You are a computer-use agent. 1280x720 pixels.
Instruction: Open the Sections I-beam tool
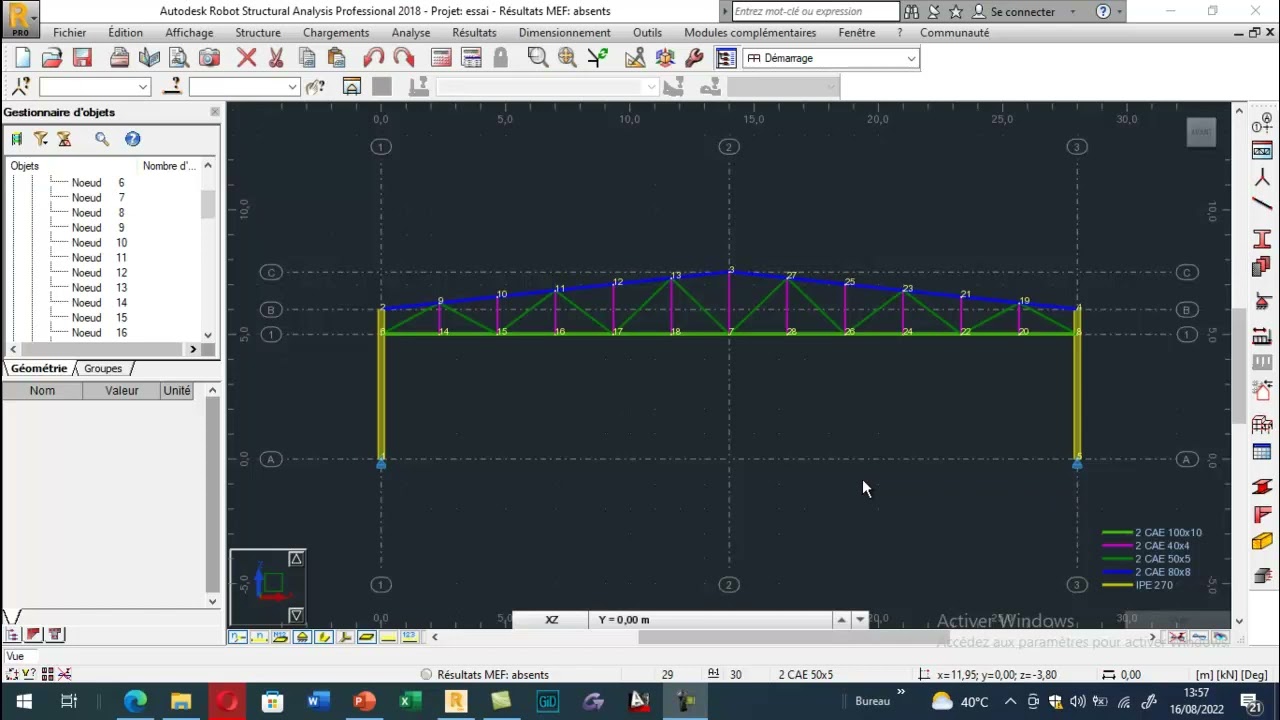(1262, 239)
